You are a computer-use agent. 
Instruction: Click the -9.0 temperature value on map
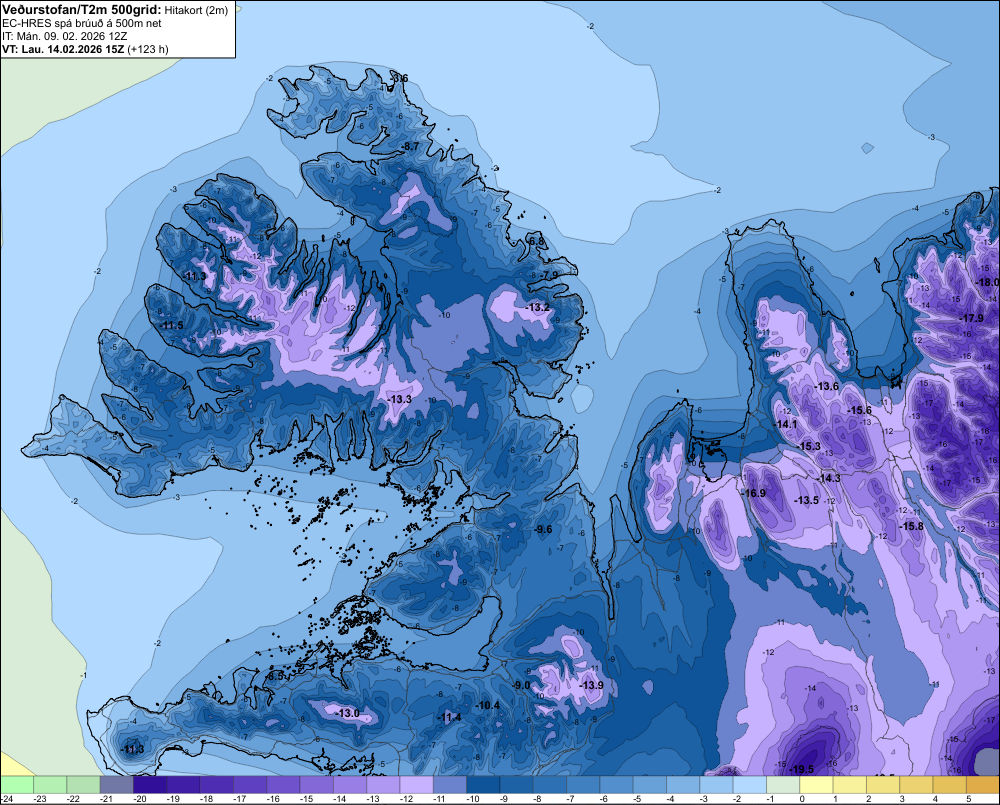pos(522,685)
